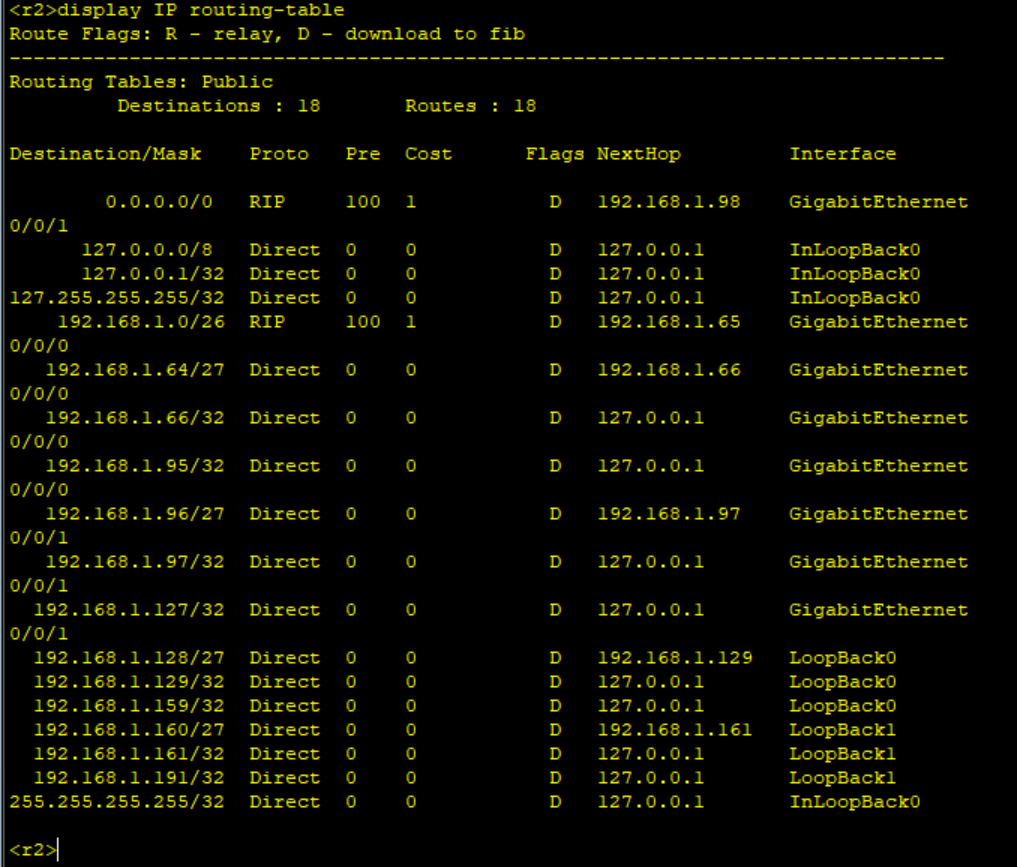Select destination 127.0.0.0/8

pos(147,250)
